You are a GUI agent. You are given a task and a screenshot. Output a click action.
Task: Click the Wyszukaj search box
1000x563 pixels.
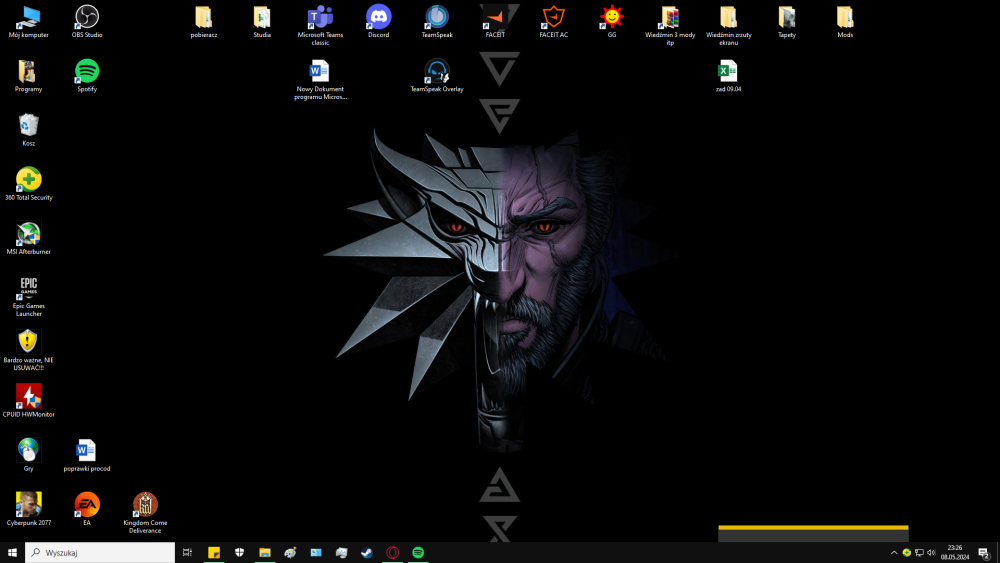point(100,552)
